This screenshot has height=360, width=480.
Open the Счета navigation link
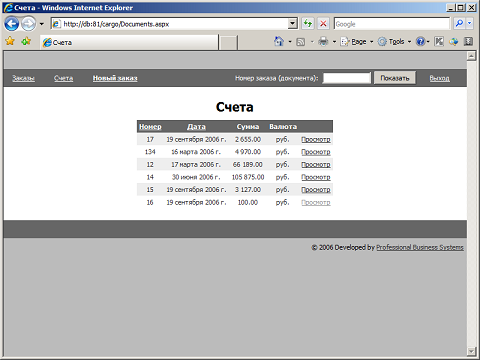click(x=63, y=78)
